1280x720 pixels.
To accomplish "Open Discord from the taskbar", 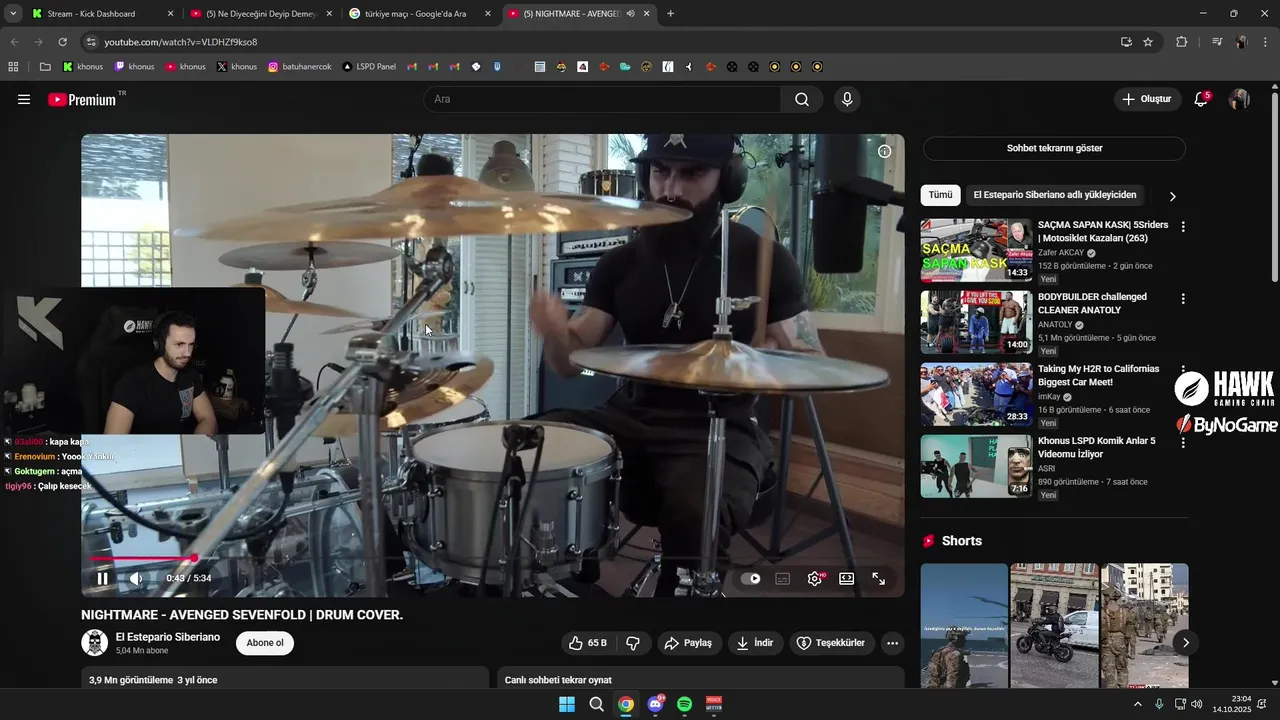I will (x=655, y=704).
